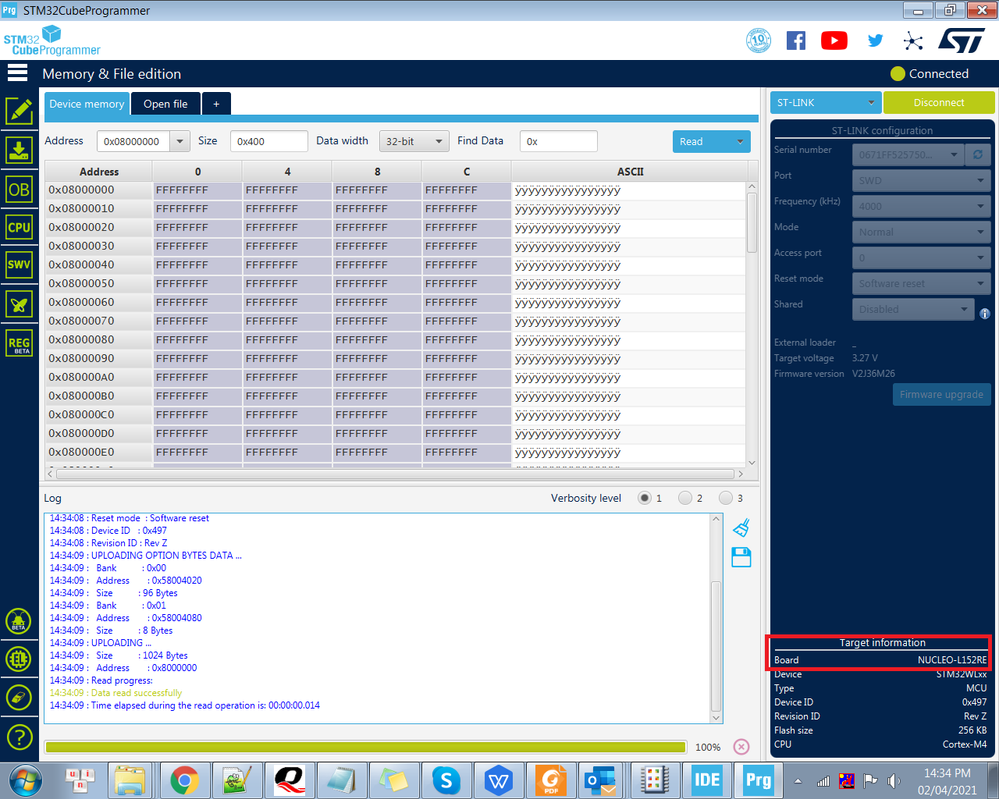Open the CPU panel icon

19,227
